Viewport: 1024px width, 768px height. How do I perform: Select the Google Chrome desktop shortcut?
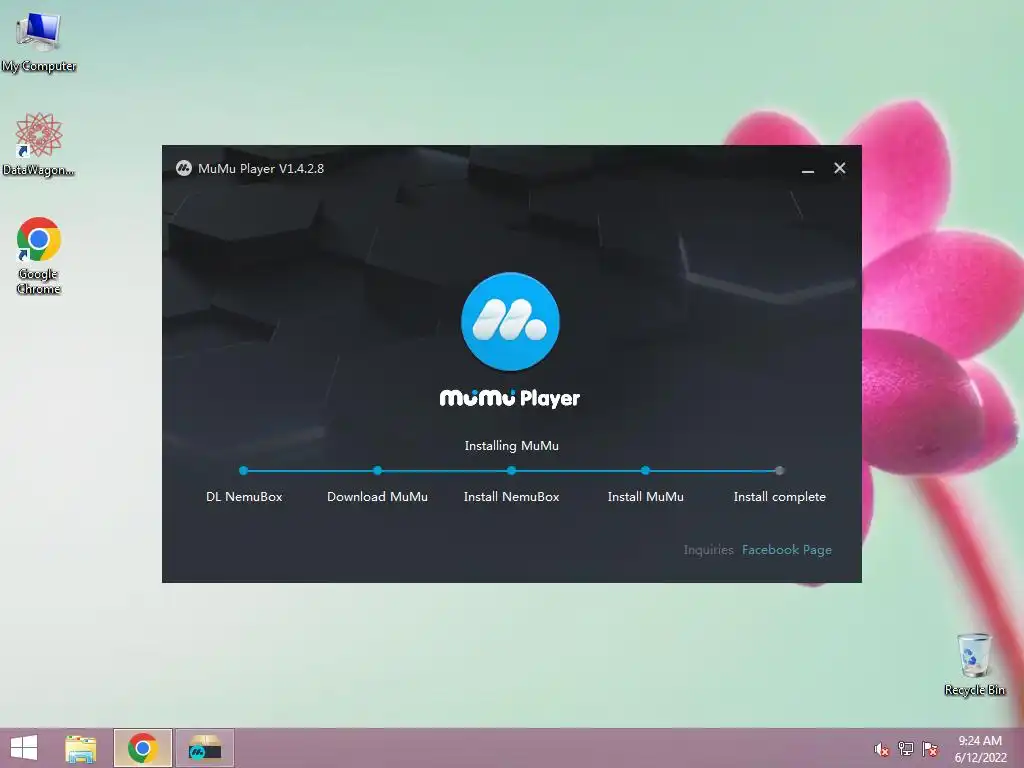click(x=39, y=255)
